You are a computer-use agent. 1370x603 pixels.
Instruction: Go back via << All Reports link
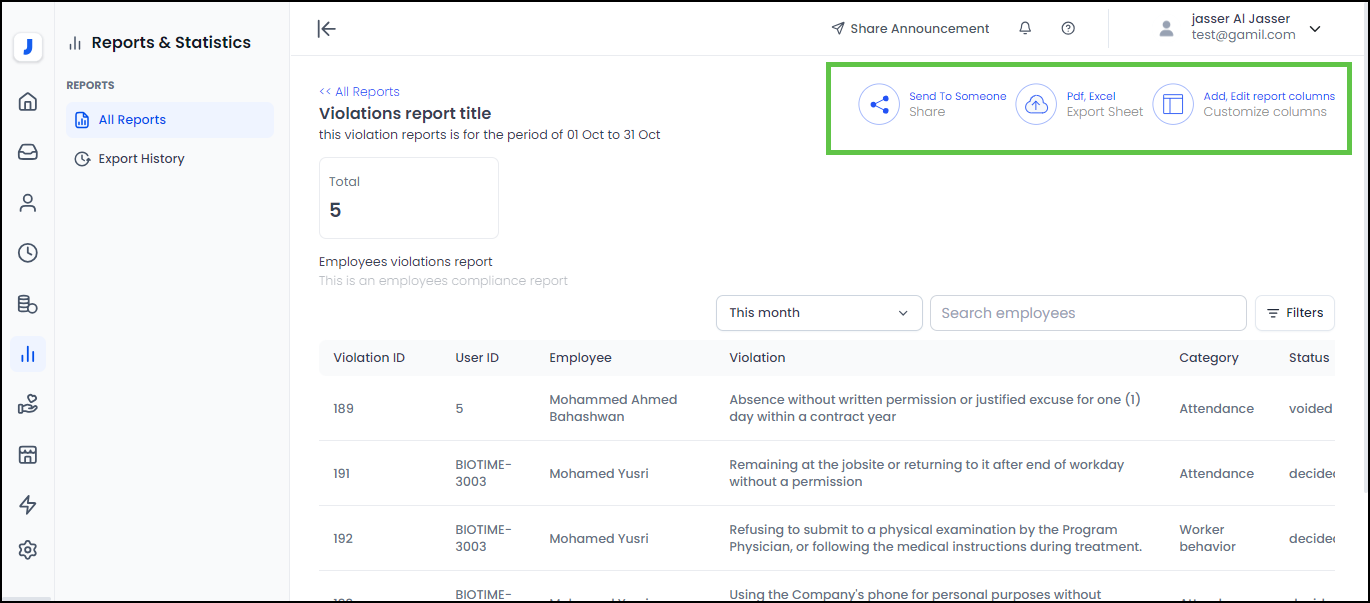[x=359, y=92]
